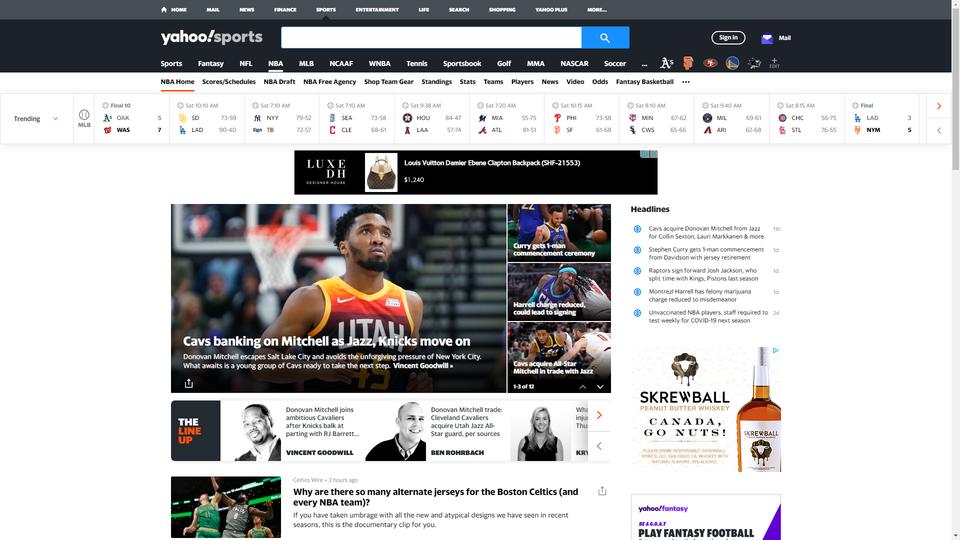This screenshot has height=540, width=960.
Task: Open the OAK vs WAS final score
Action: 132,118
